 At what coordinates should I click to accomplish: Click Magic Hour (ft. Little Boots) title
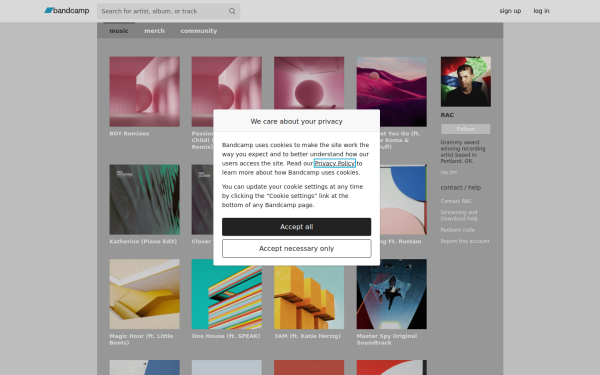click(x=141, y=339)
